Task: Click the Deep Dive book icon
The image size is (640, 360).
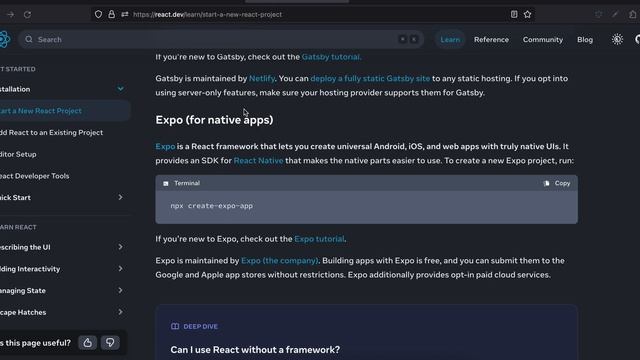Action: tap(175, 326)
